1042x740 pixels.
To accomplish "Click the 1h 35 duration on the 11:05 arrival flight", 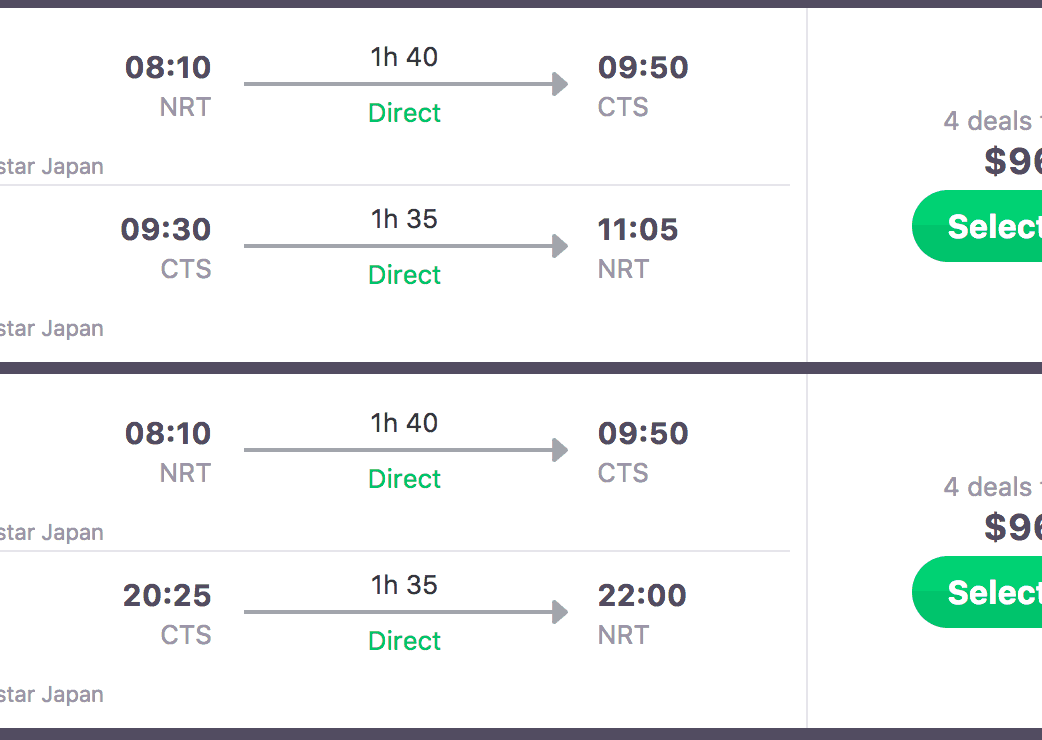I will pos(405,219).
